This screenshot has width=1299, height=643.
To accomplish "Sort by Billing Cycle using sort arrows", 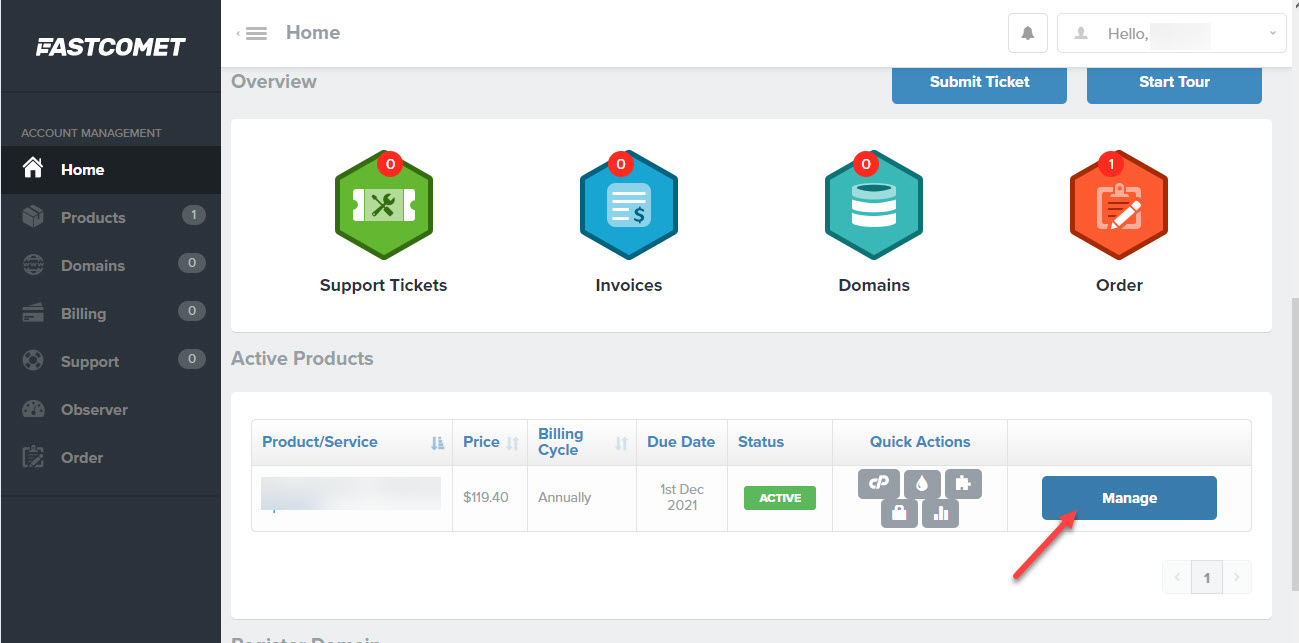I will point(621,443).
